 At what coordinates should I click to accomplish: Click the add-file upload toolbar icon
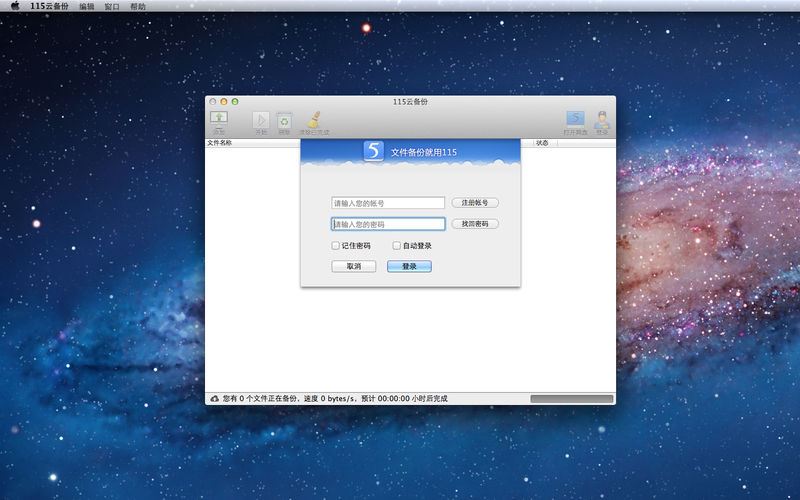click(219, 119)
